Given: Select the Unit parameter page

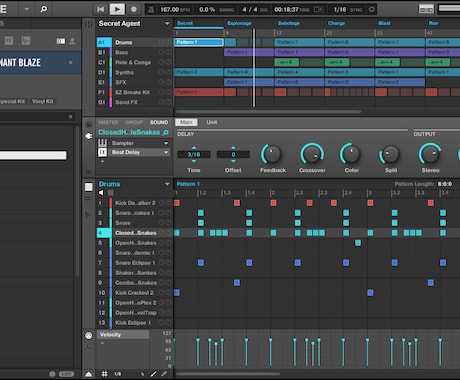Looking at the screenshot, I should point(212,122).
